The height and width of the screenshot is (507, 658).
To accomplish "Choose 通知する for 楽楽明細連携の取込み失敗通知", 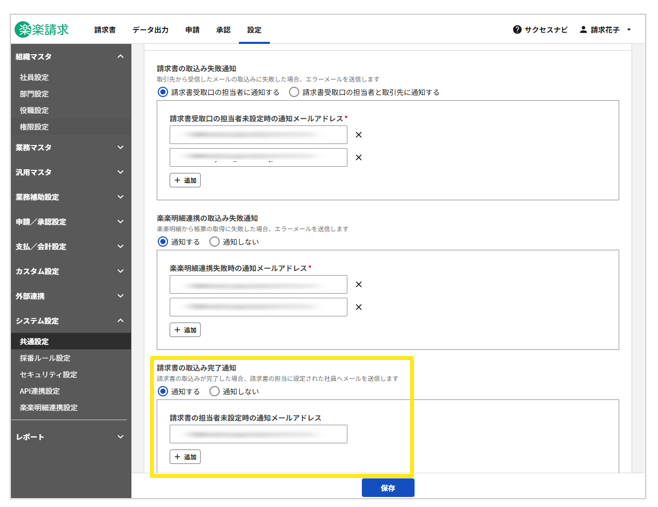I will point(163,242).
